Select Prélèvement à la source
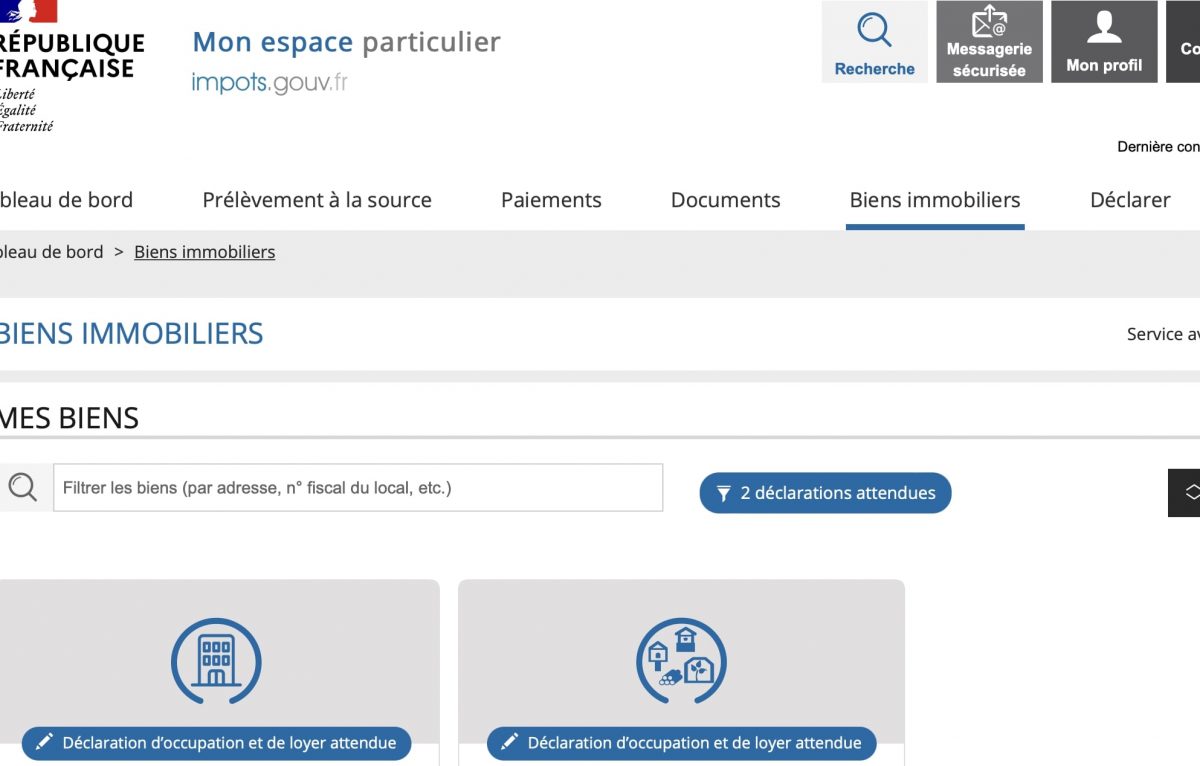This screenshot has width=1200, height=766. tap(317, 200)
